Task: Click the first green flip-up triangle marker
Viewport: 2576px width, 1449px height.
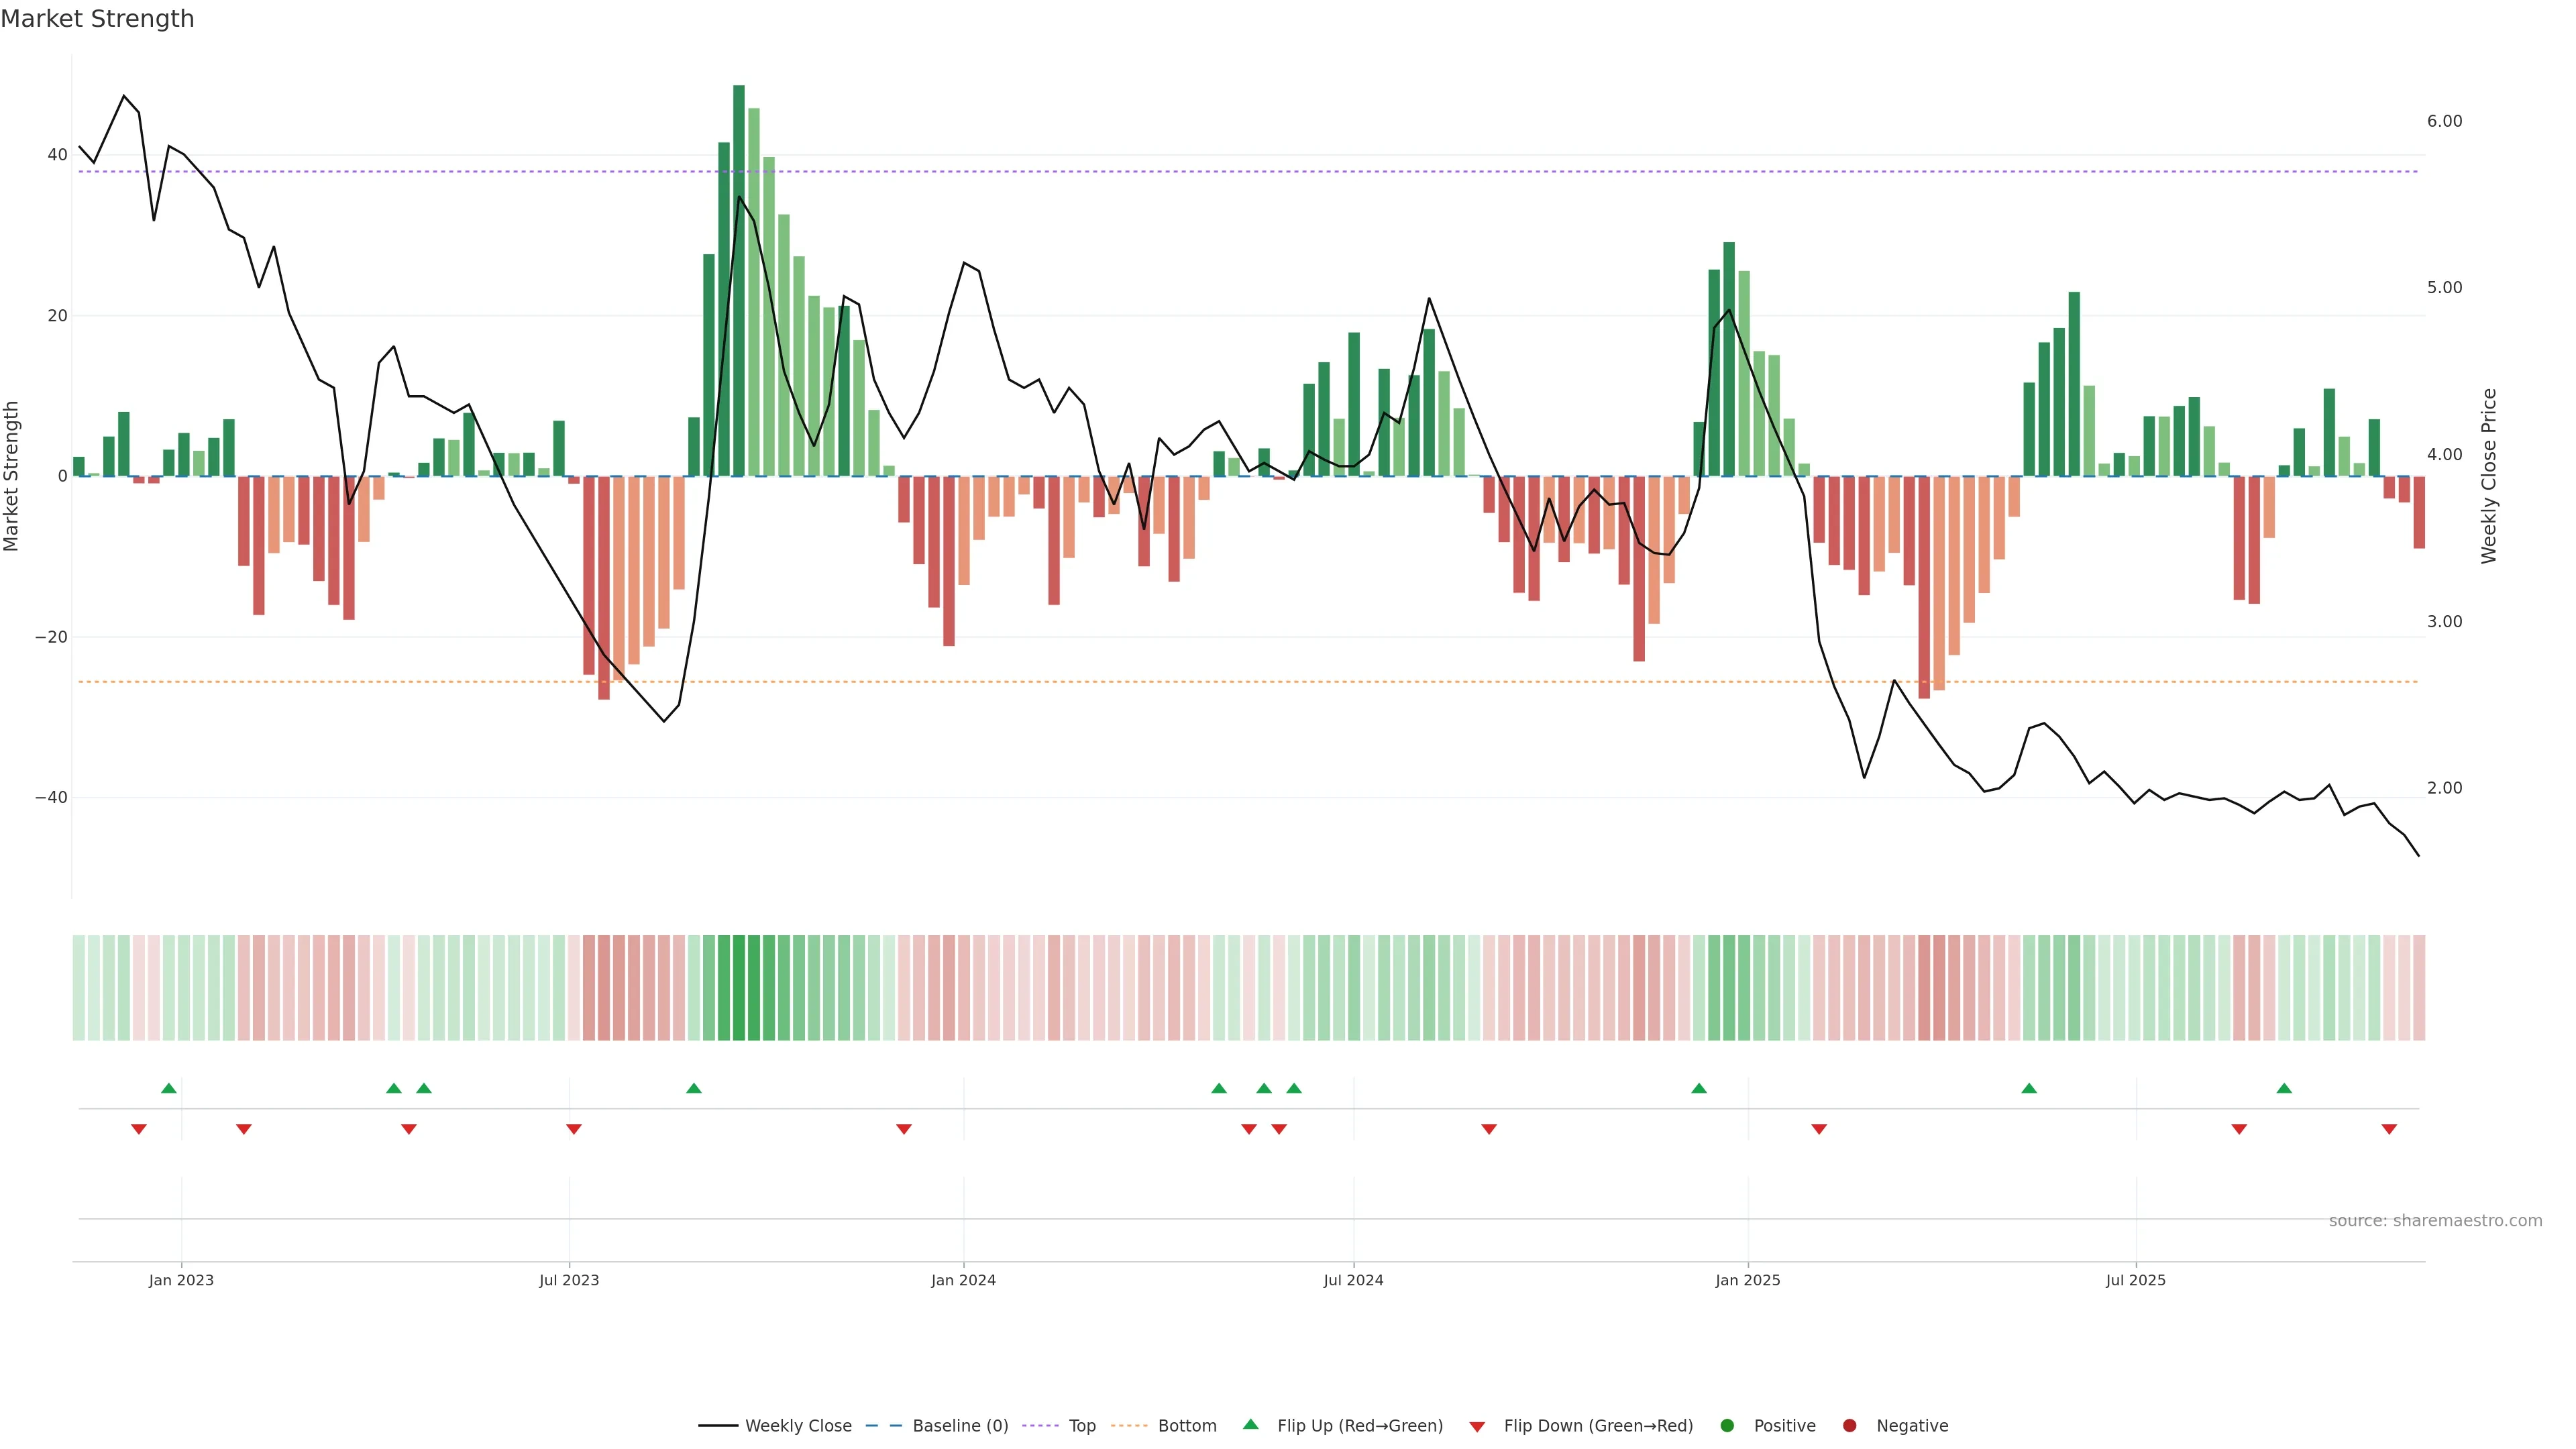Action: pyautogui.click(x=169, y=1088)
